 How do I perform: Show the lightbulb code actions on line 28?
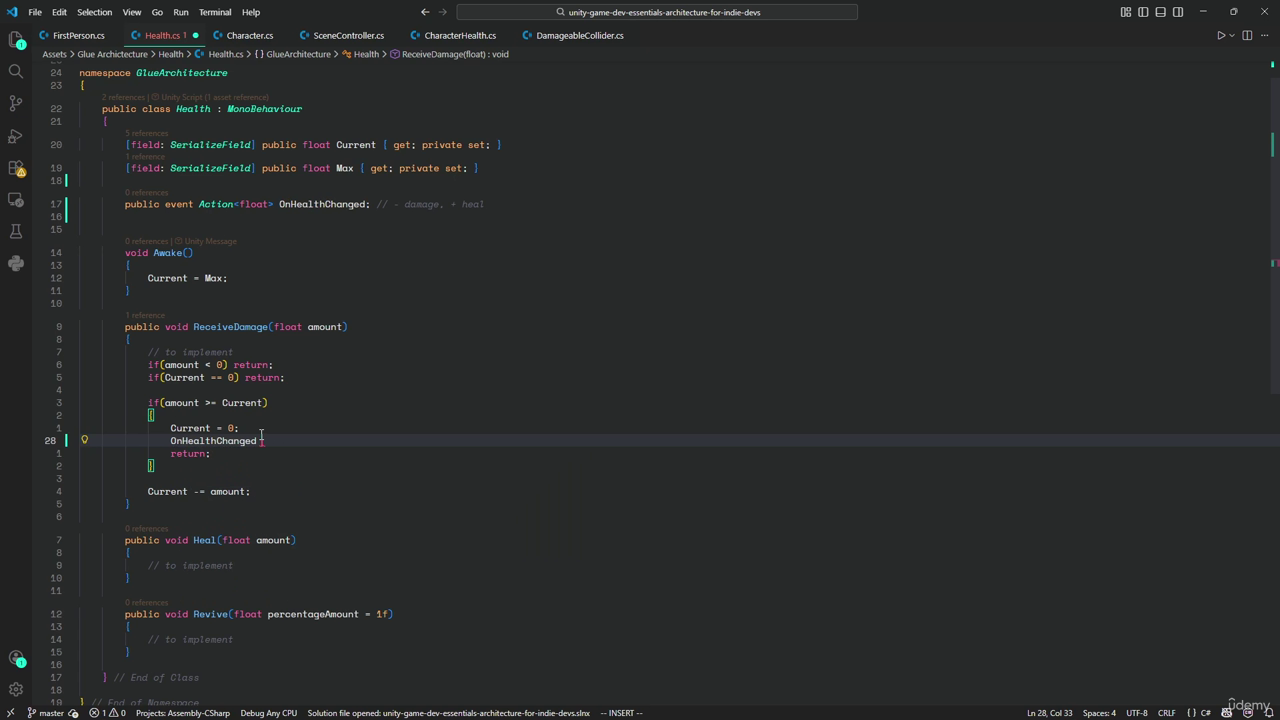(x=85, y=440)
